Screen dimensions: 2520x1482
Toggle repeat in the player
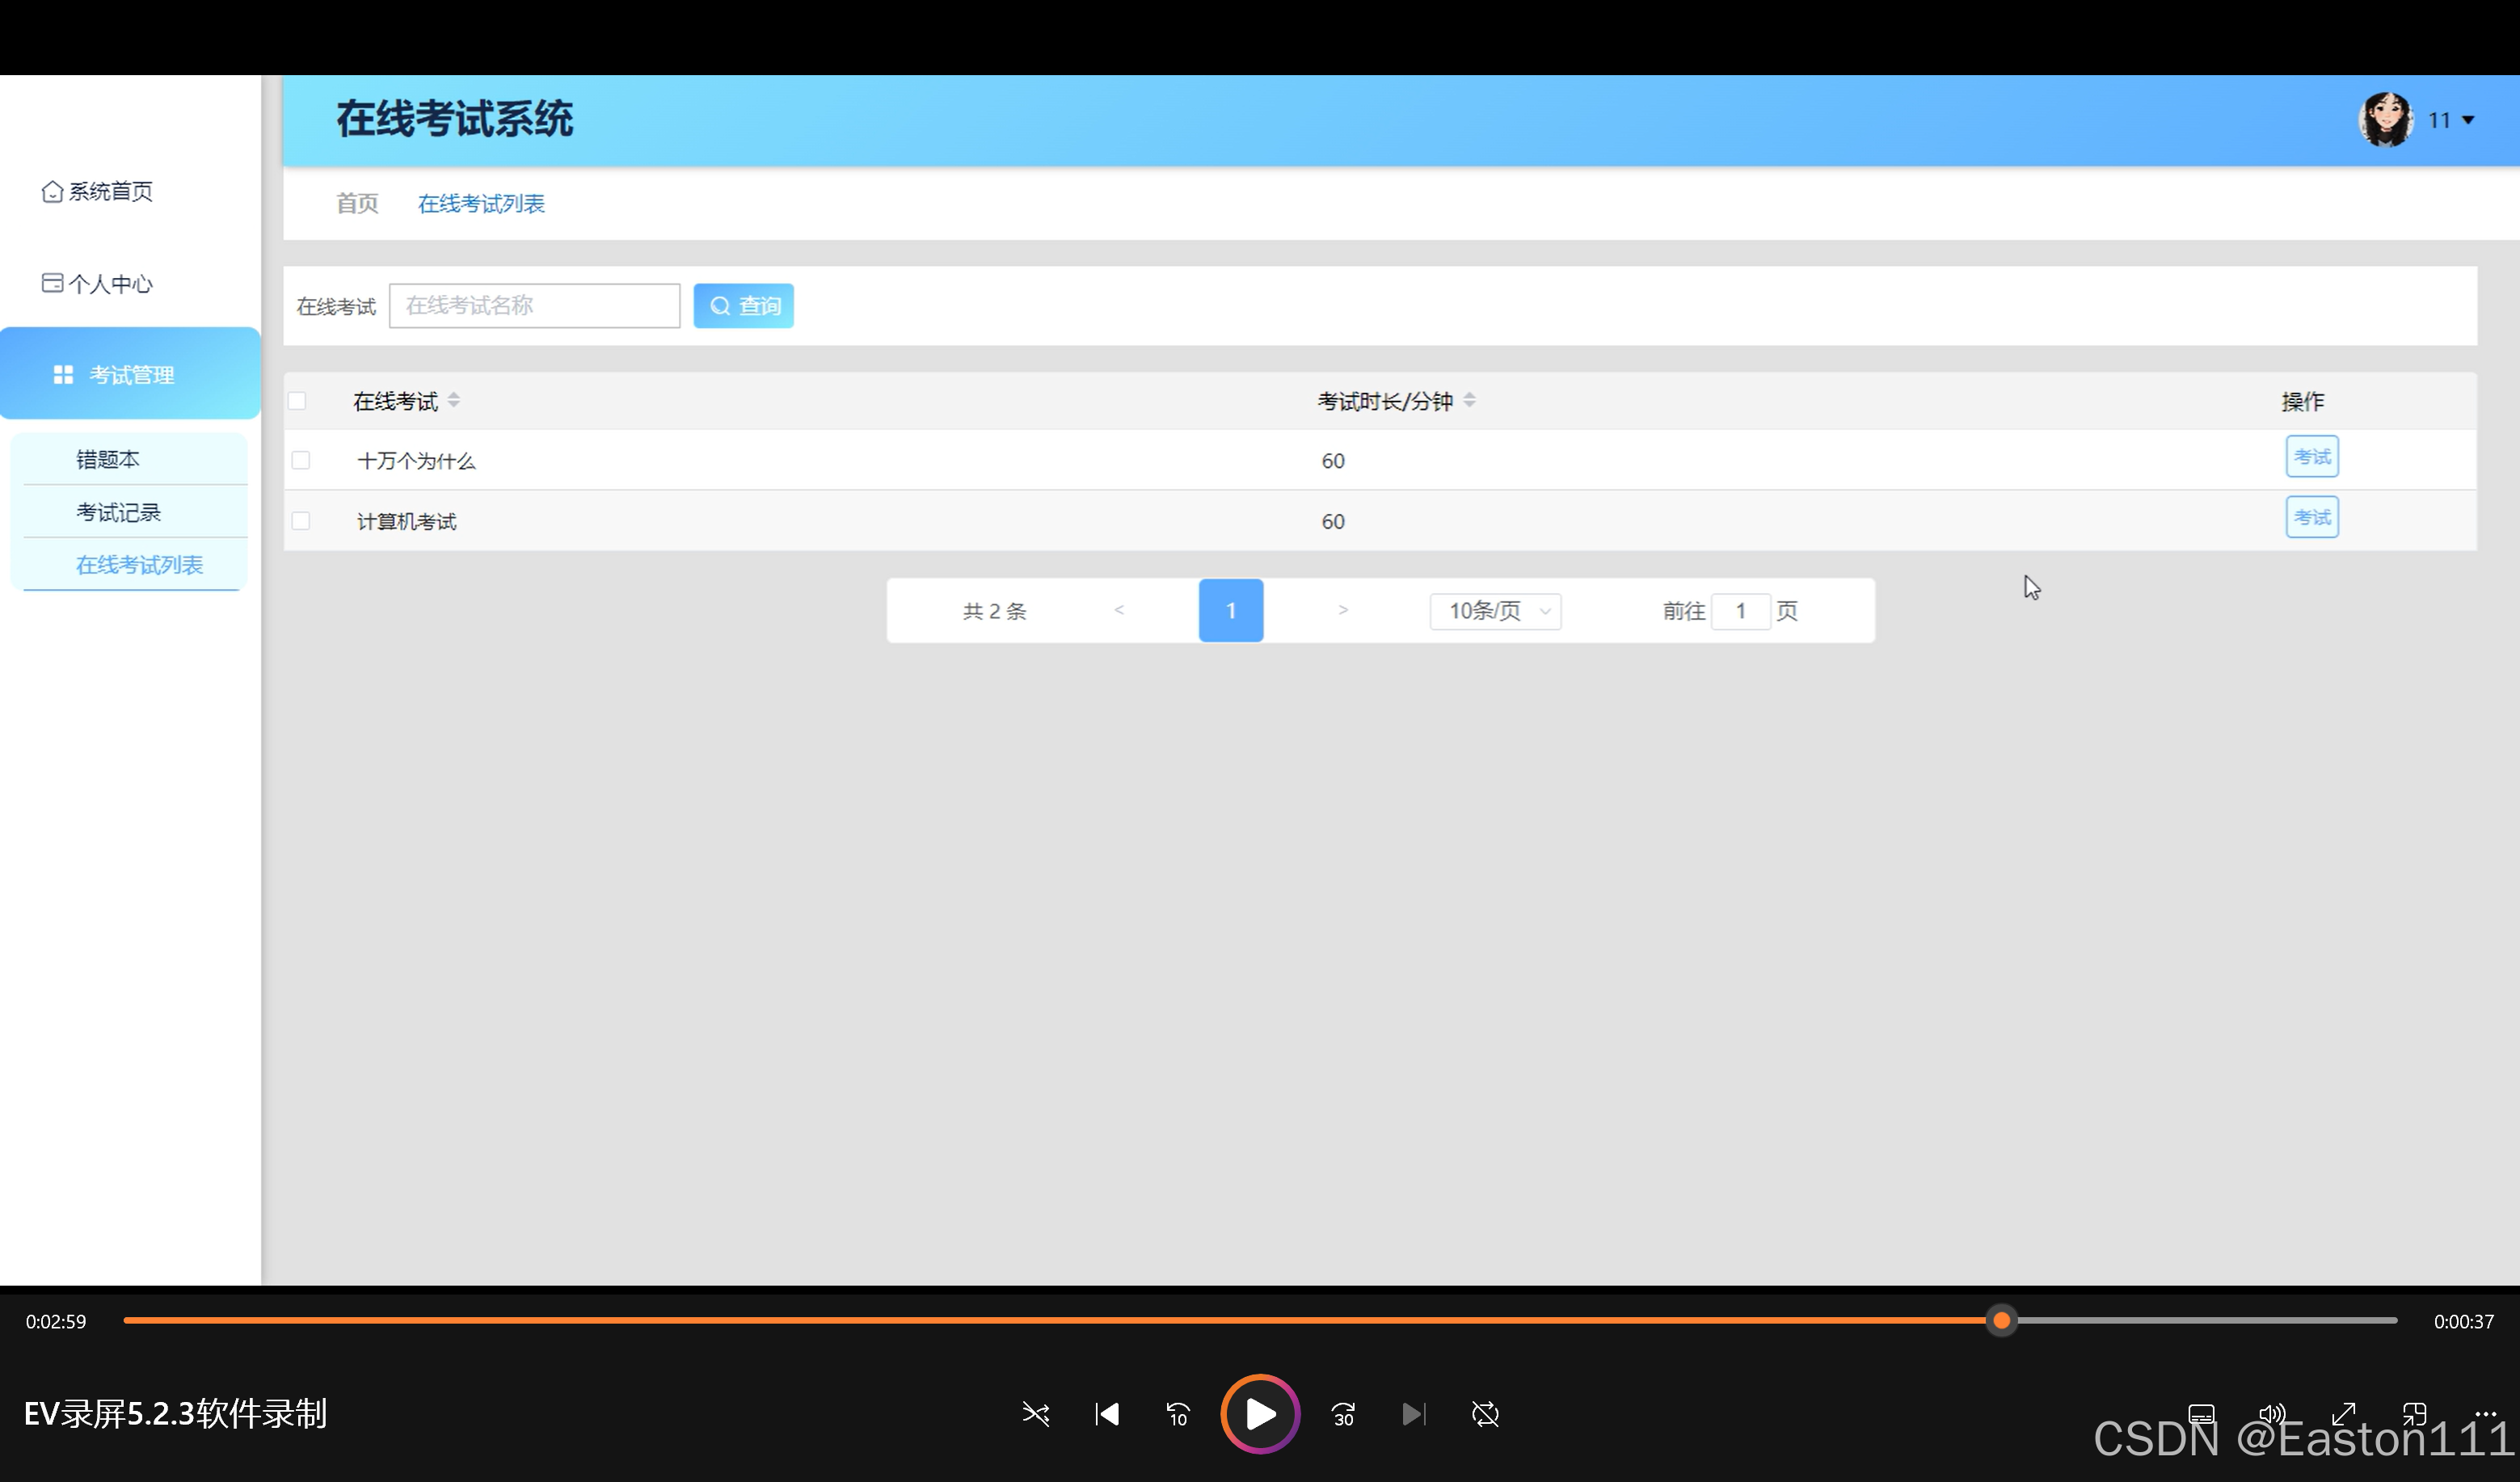[1485, 1414]
